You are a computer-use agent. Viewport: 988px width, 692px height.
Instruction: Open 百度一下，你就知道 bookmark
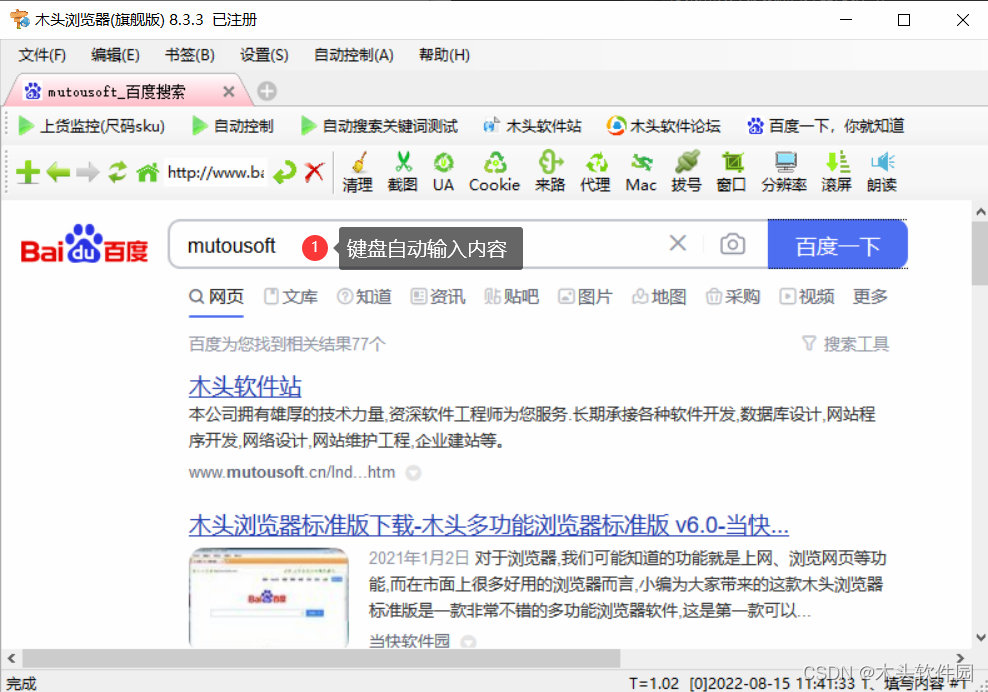pos(826,126)
